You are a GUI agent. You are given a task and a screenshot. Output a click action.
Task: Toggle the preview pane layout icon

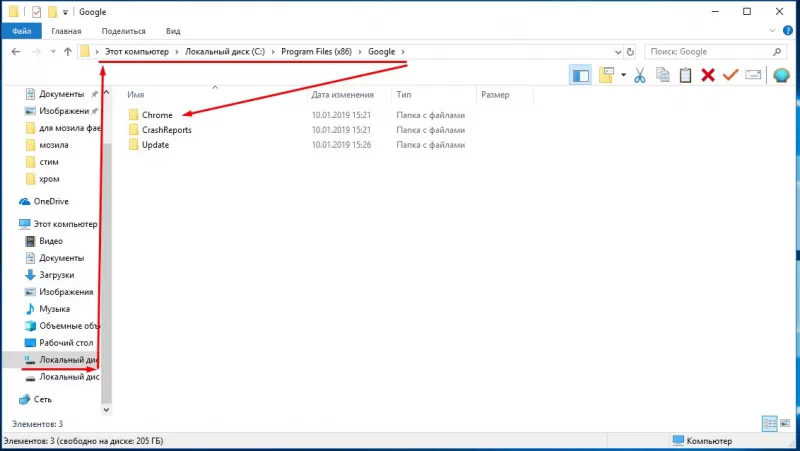[580, 76]
